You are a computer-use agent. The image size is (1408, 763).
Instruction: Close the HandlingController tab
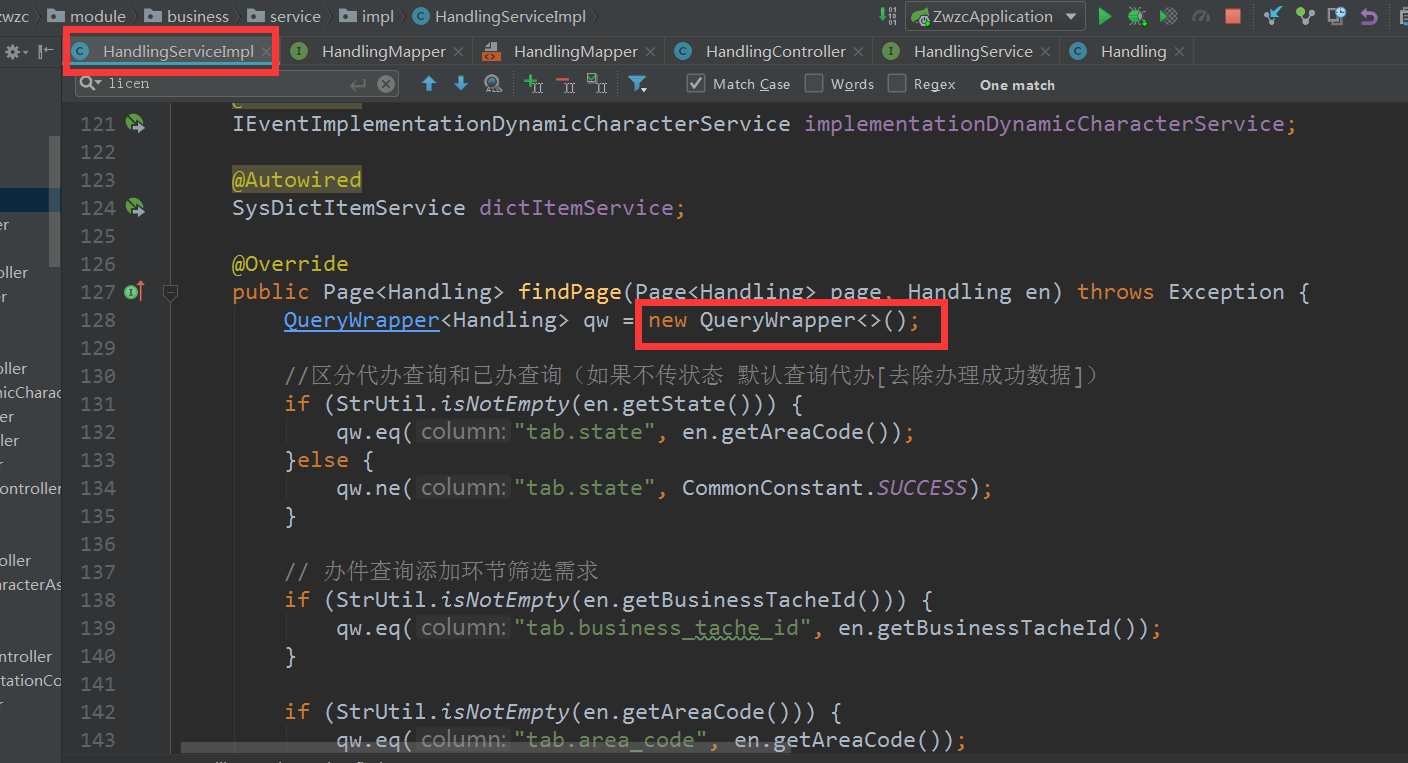[x=858, y=52]
